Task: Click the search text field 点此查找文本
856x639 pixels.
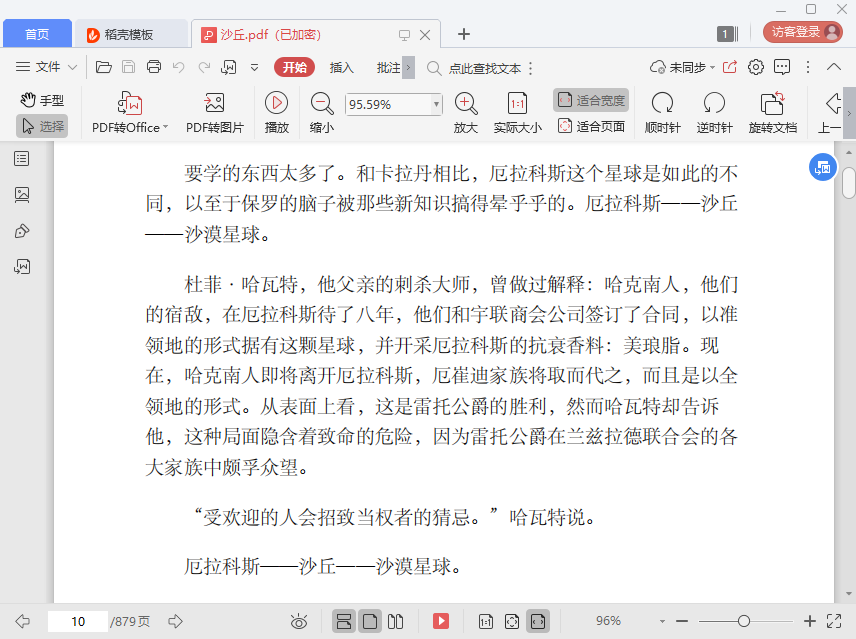Action: click(485, 68)
